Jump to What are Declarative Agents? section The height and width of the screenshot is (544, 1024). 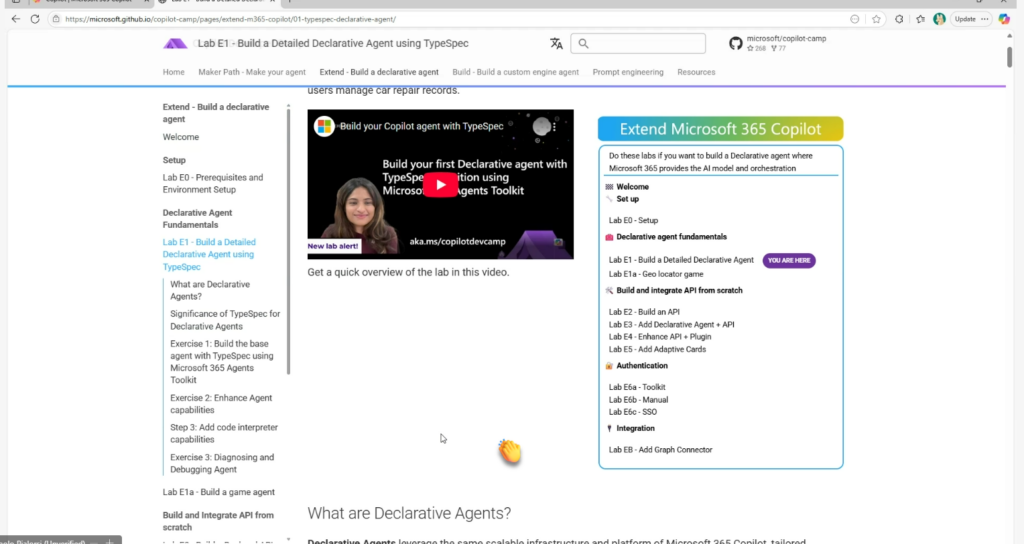click(210, 291)
